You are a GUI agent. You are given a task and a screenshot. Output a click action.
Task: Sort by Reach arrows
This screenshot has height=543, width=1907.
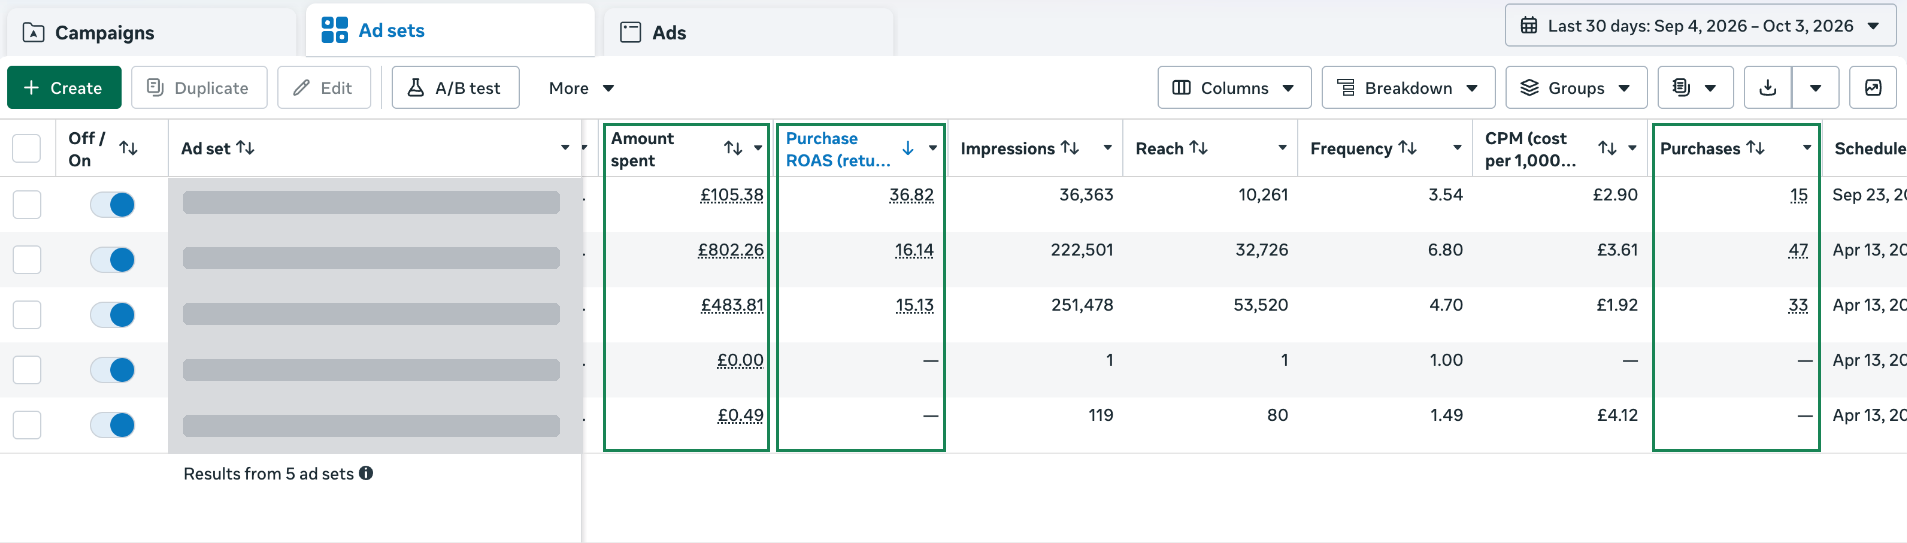1198,148
